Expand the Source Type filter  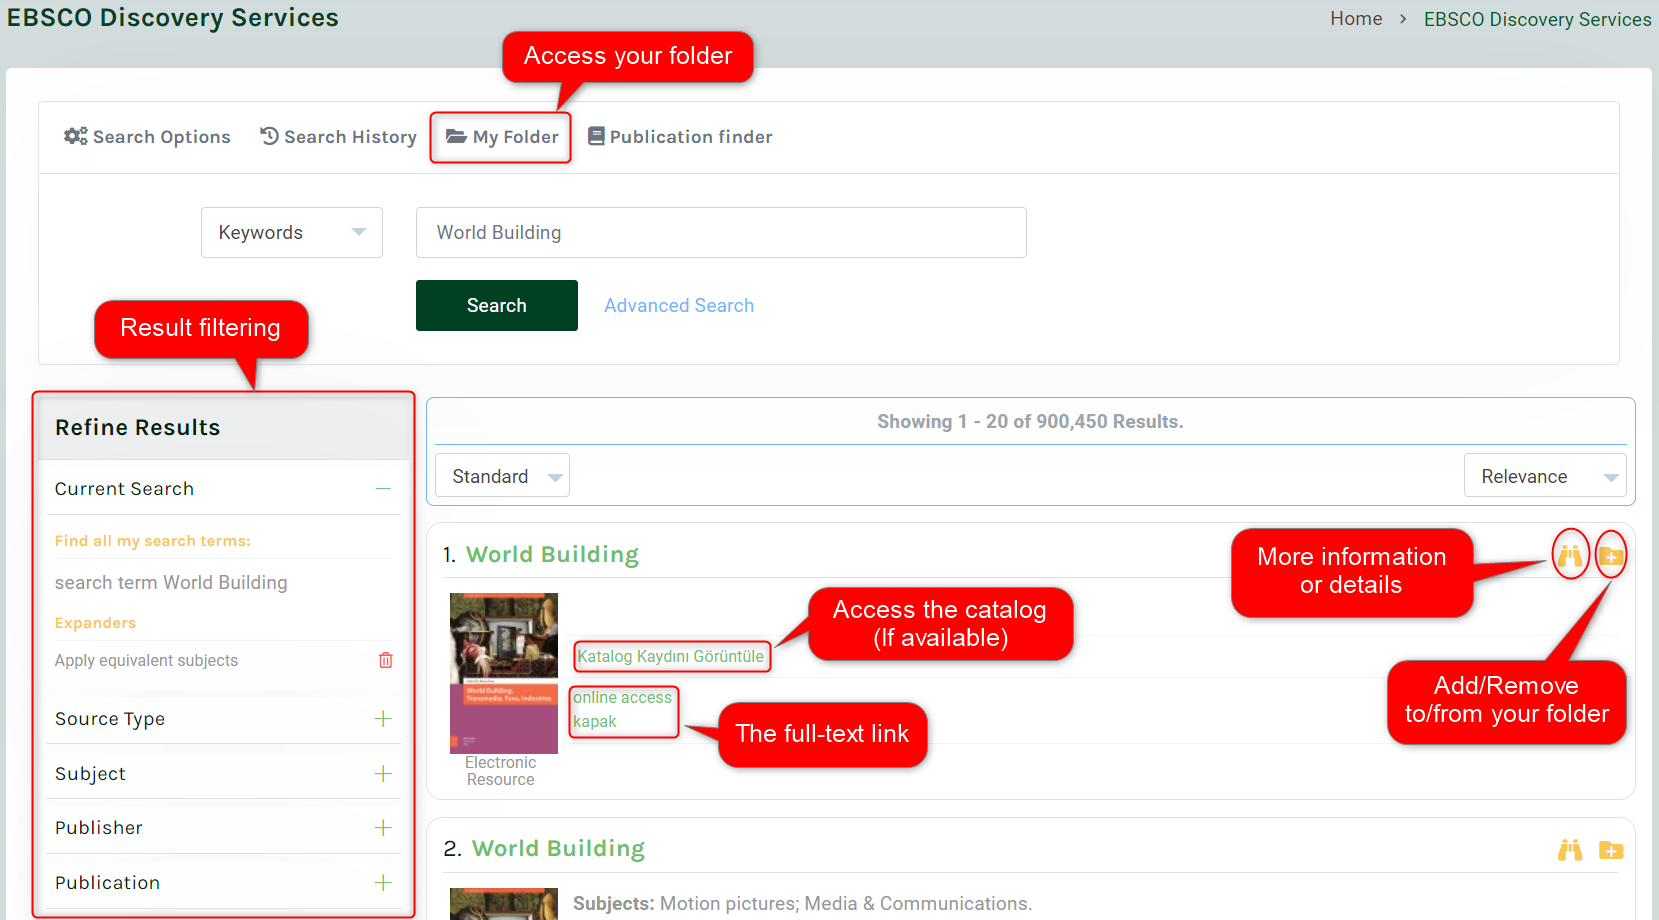pos(383,719)
